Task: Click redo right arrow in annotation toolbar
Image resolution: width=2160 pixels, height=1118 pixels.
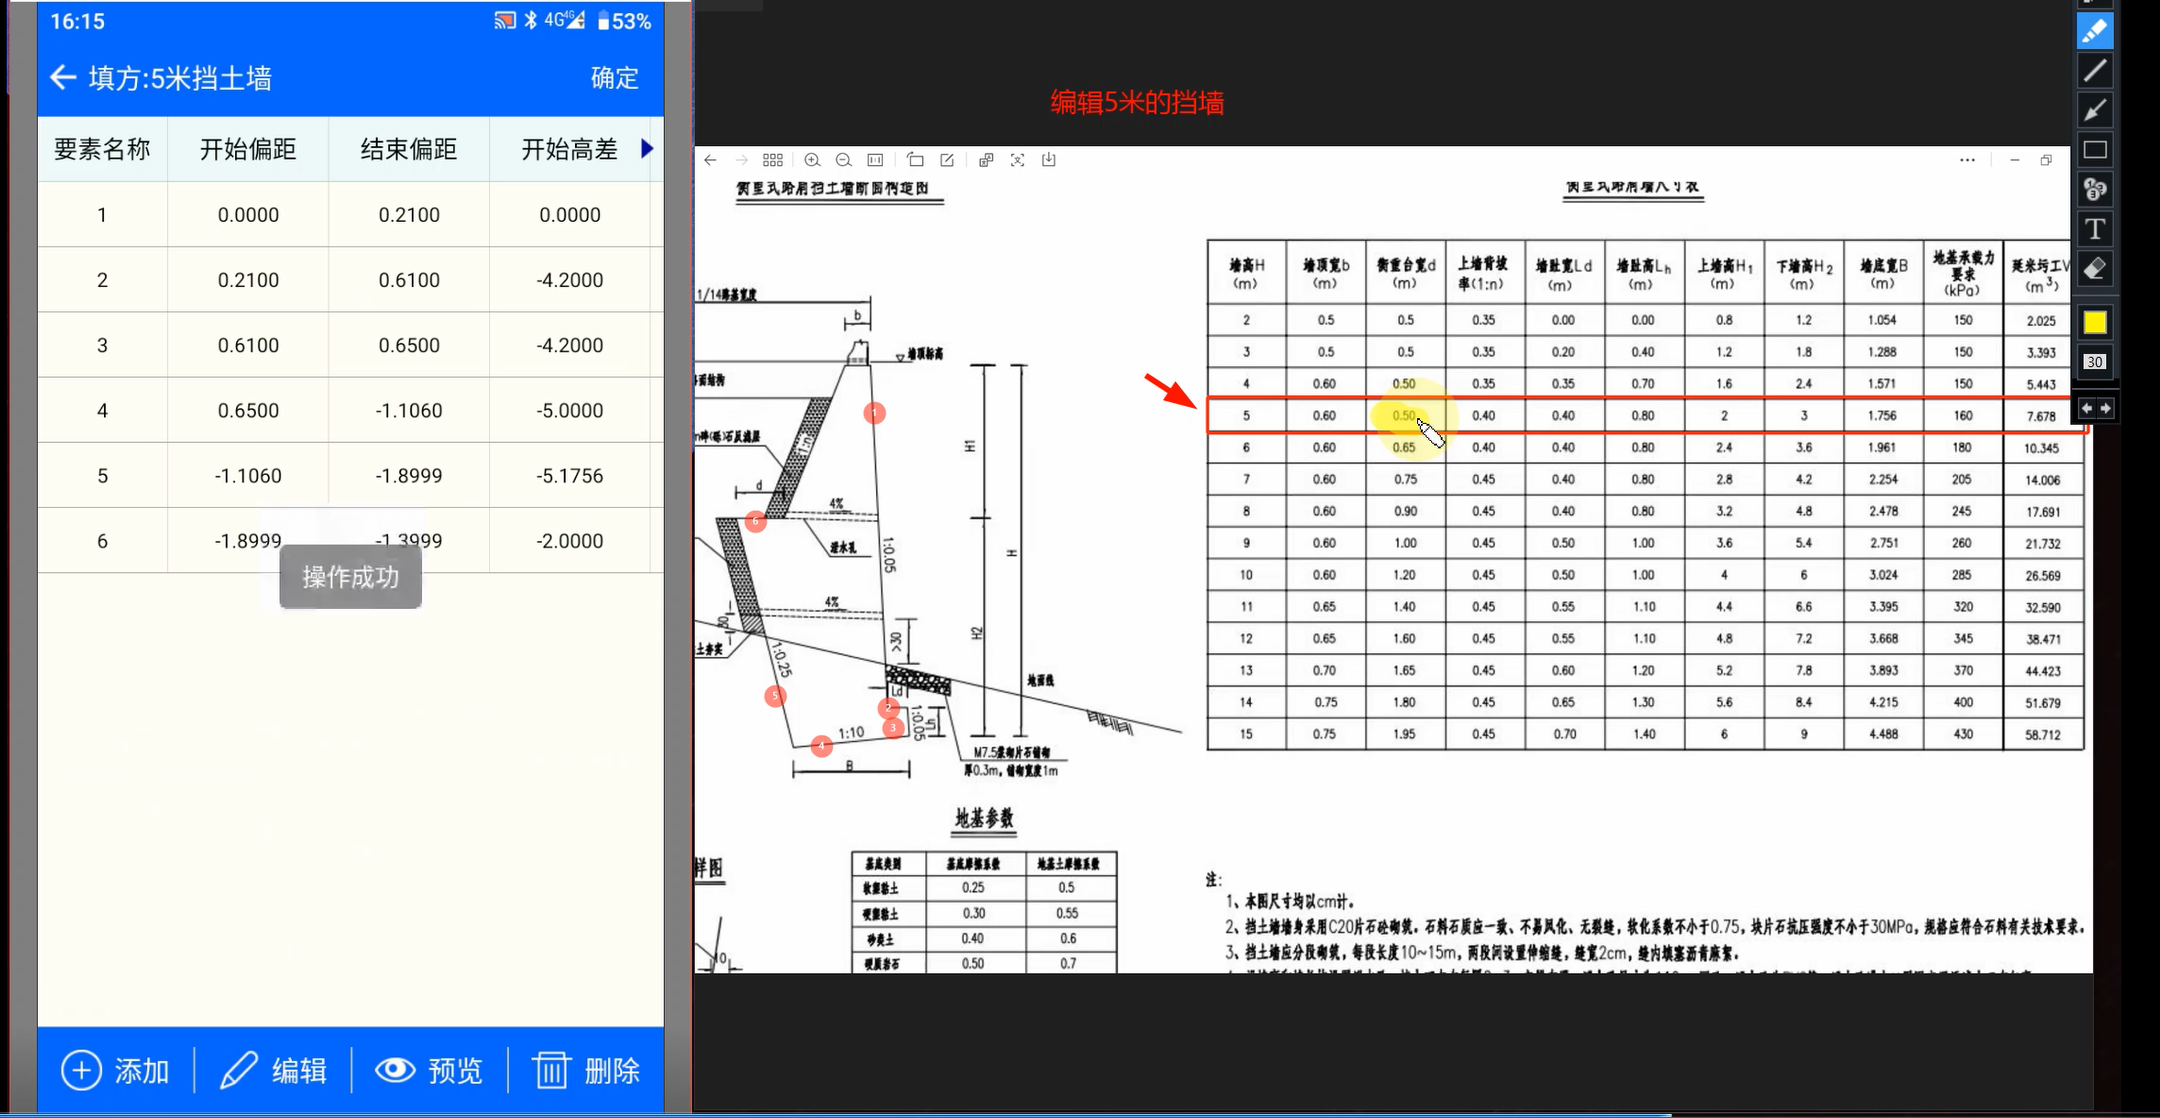Action: point(2105,408)
